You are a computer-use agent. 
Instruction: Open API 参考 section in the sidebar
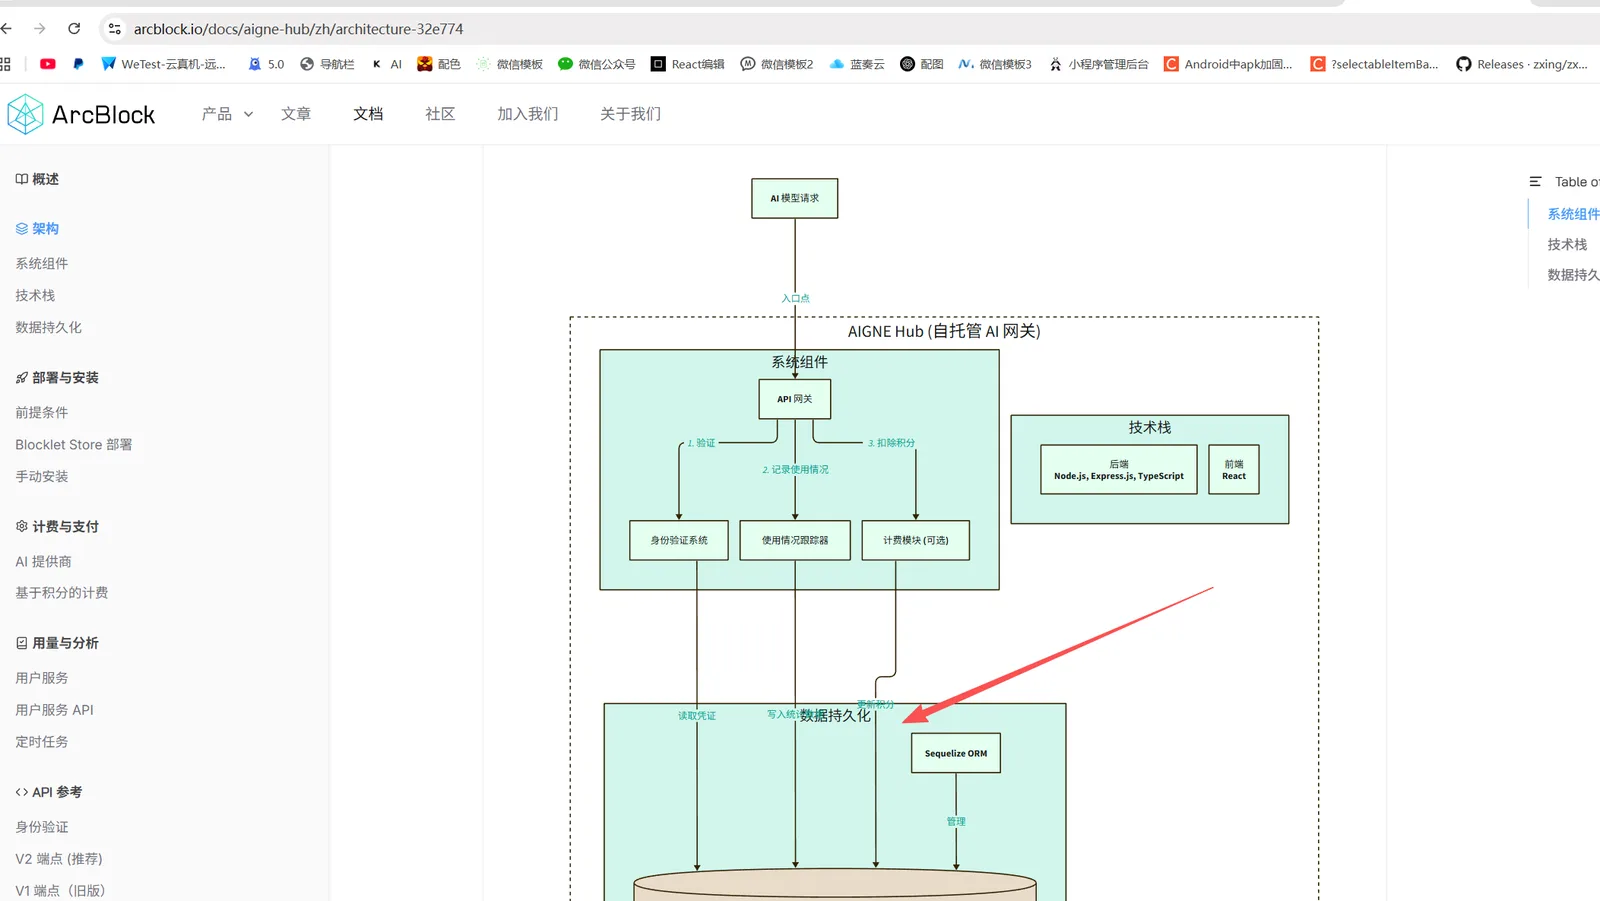click(49, 791)
